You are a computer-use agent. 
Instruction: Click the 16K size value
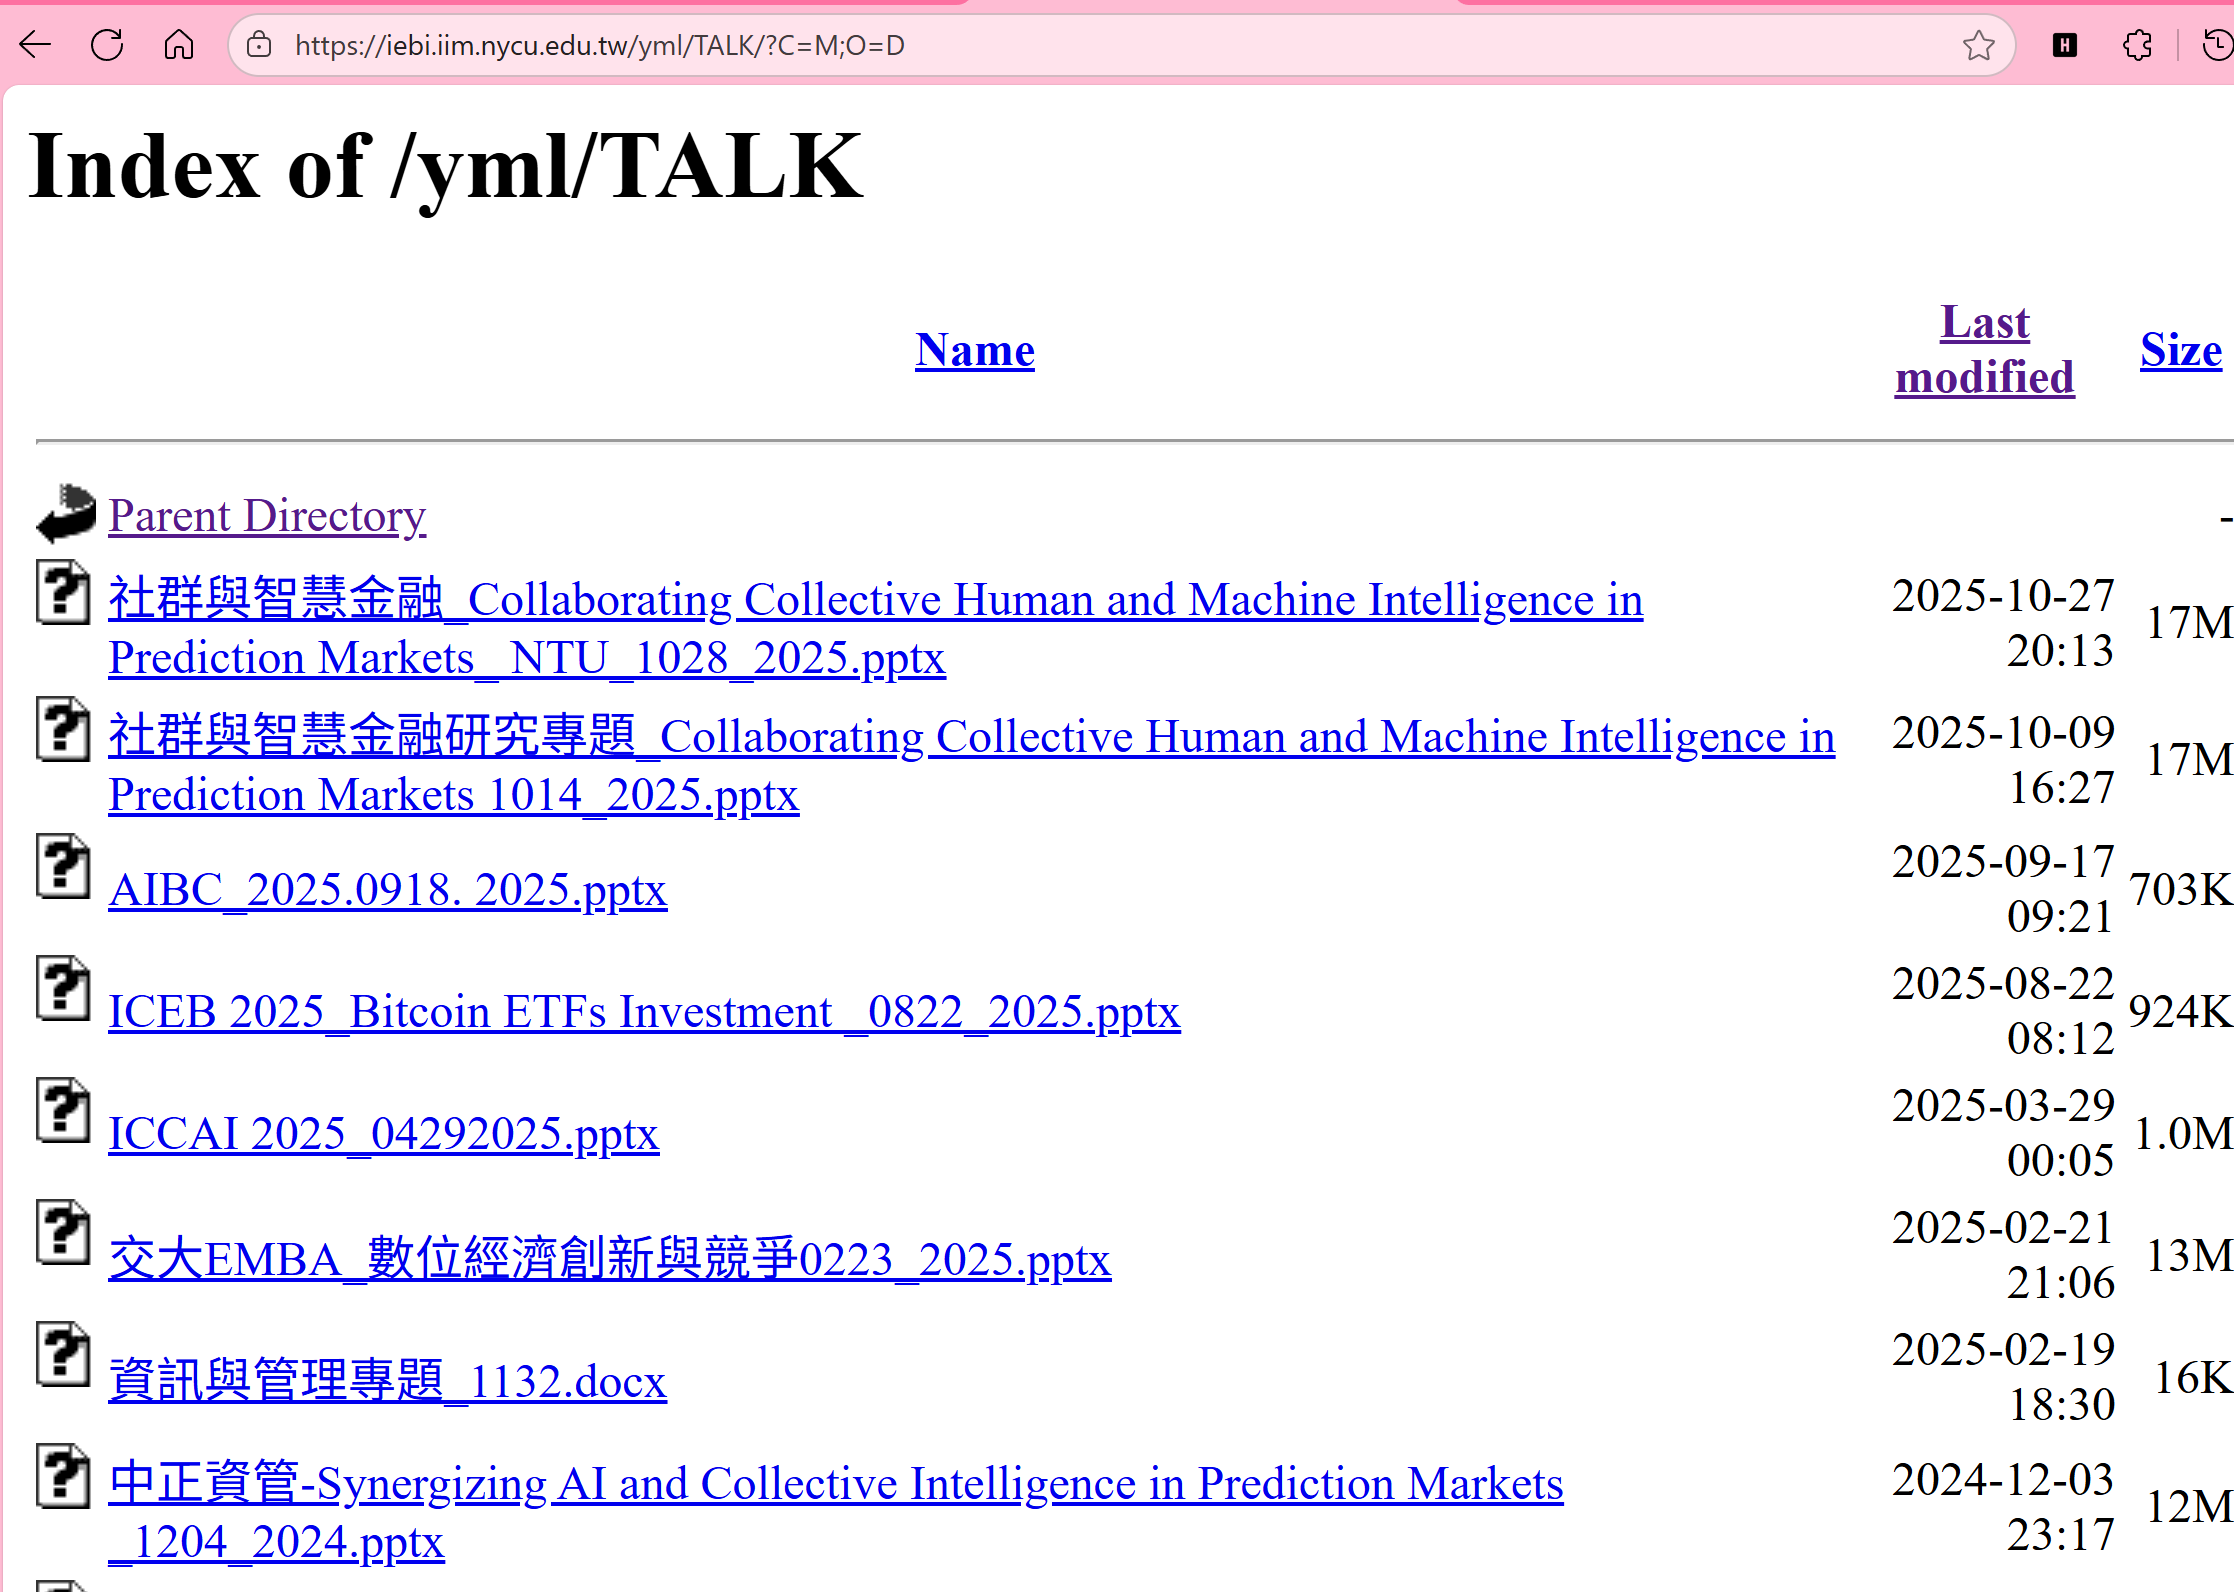pyautogui.click(x=2193, y=1377)
